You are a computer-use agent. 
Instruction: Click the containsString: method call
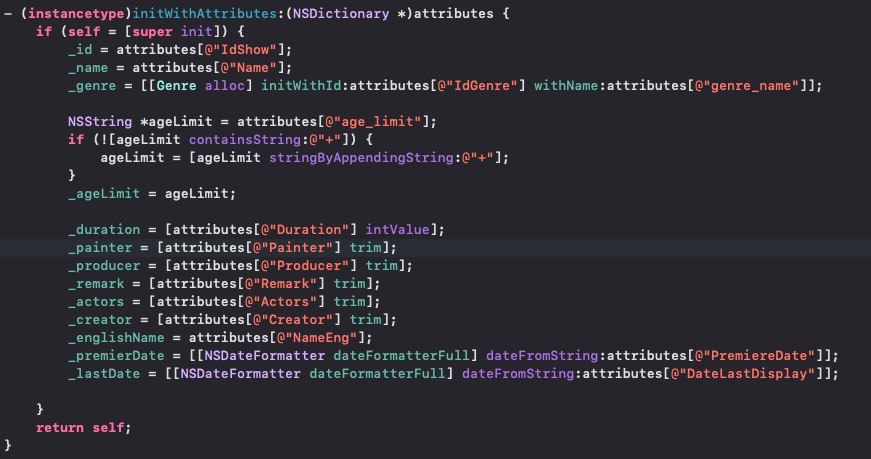coord(248,139)
